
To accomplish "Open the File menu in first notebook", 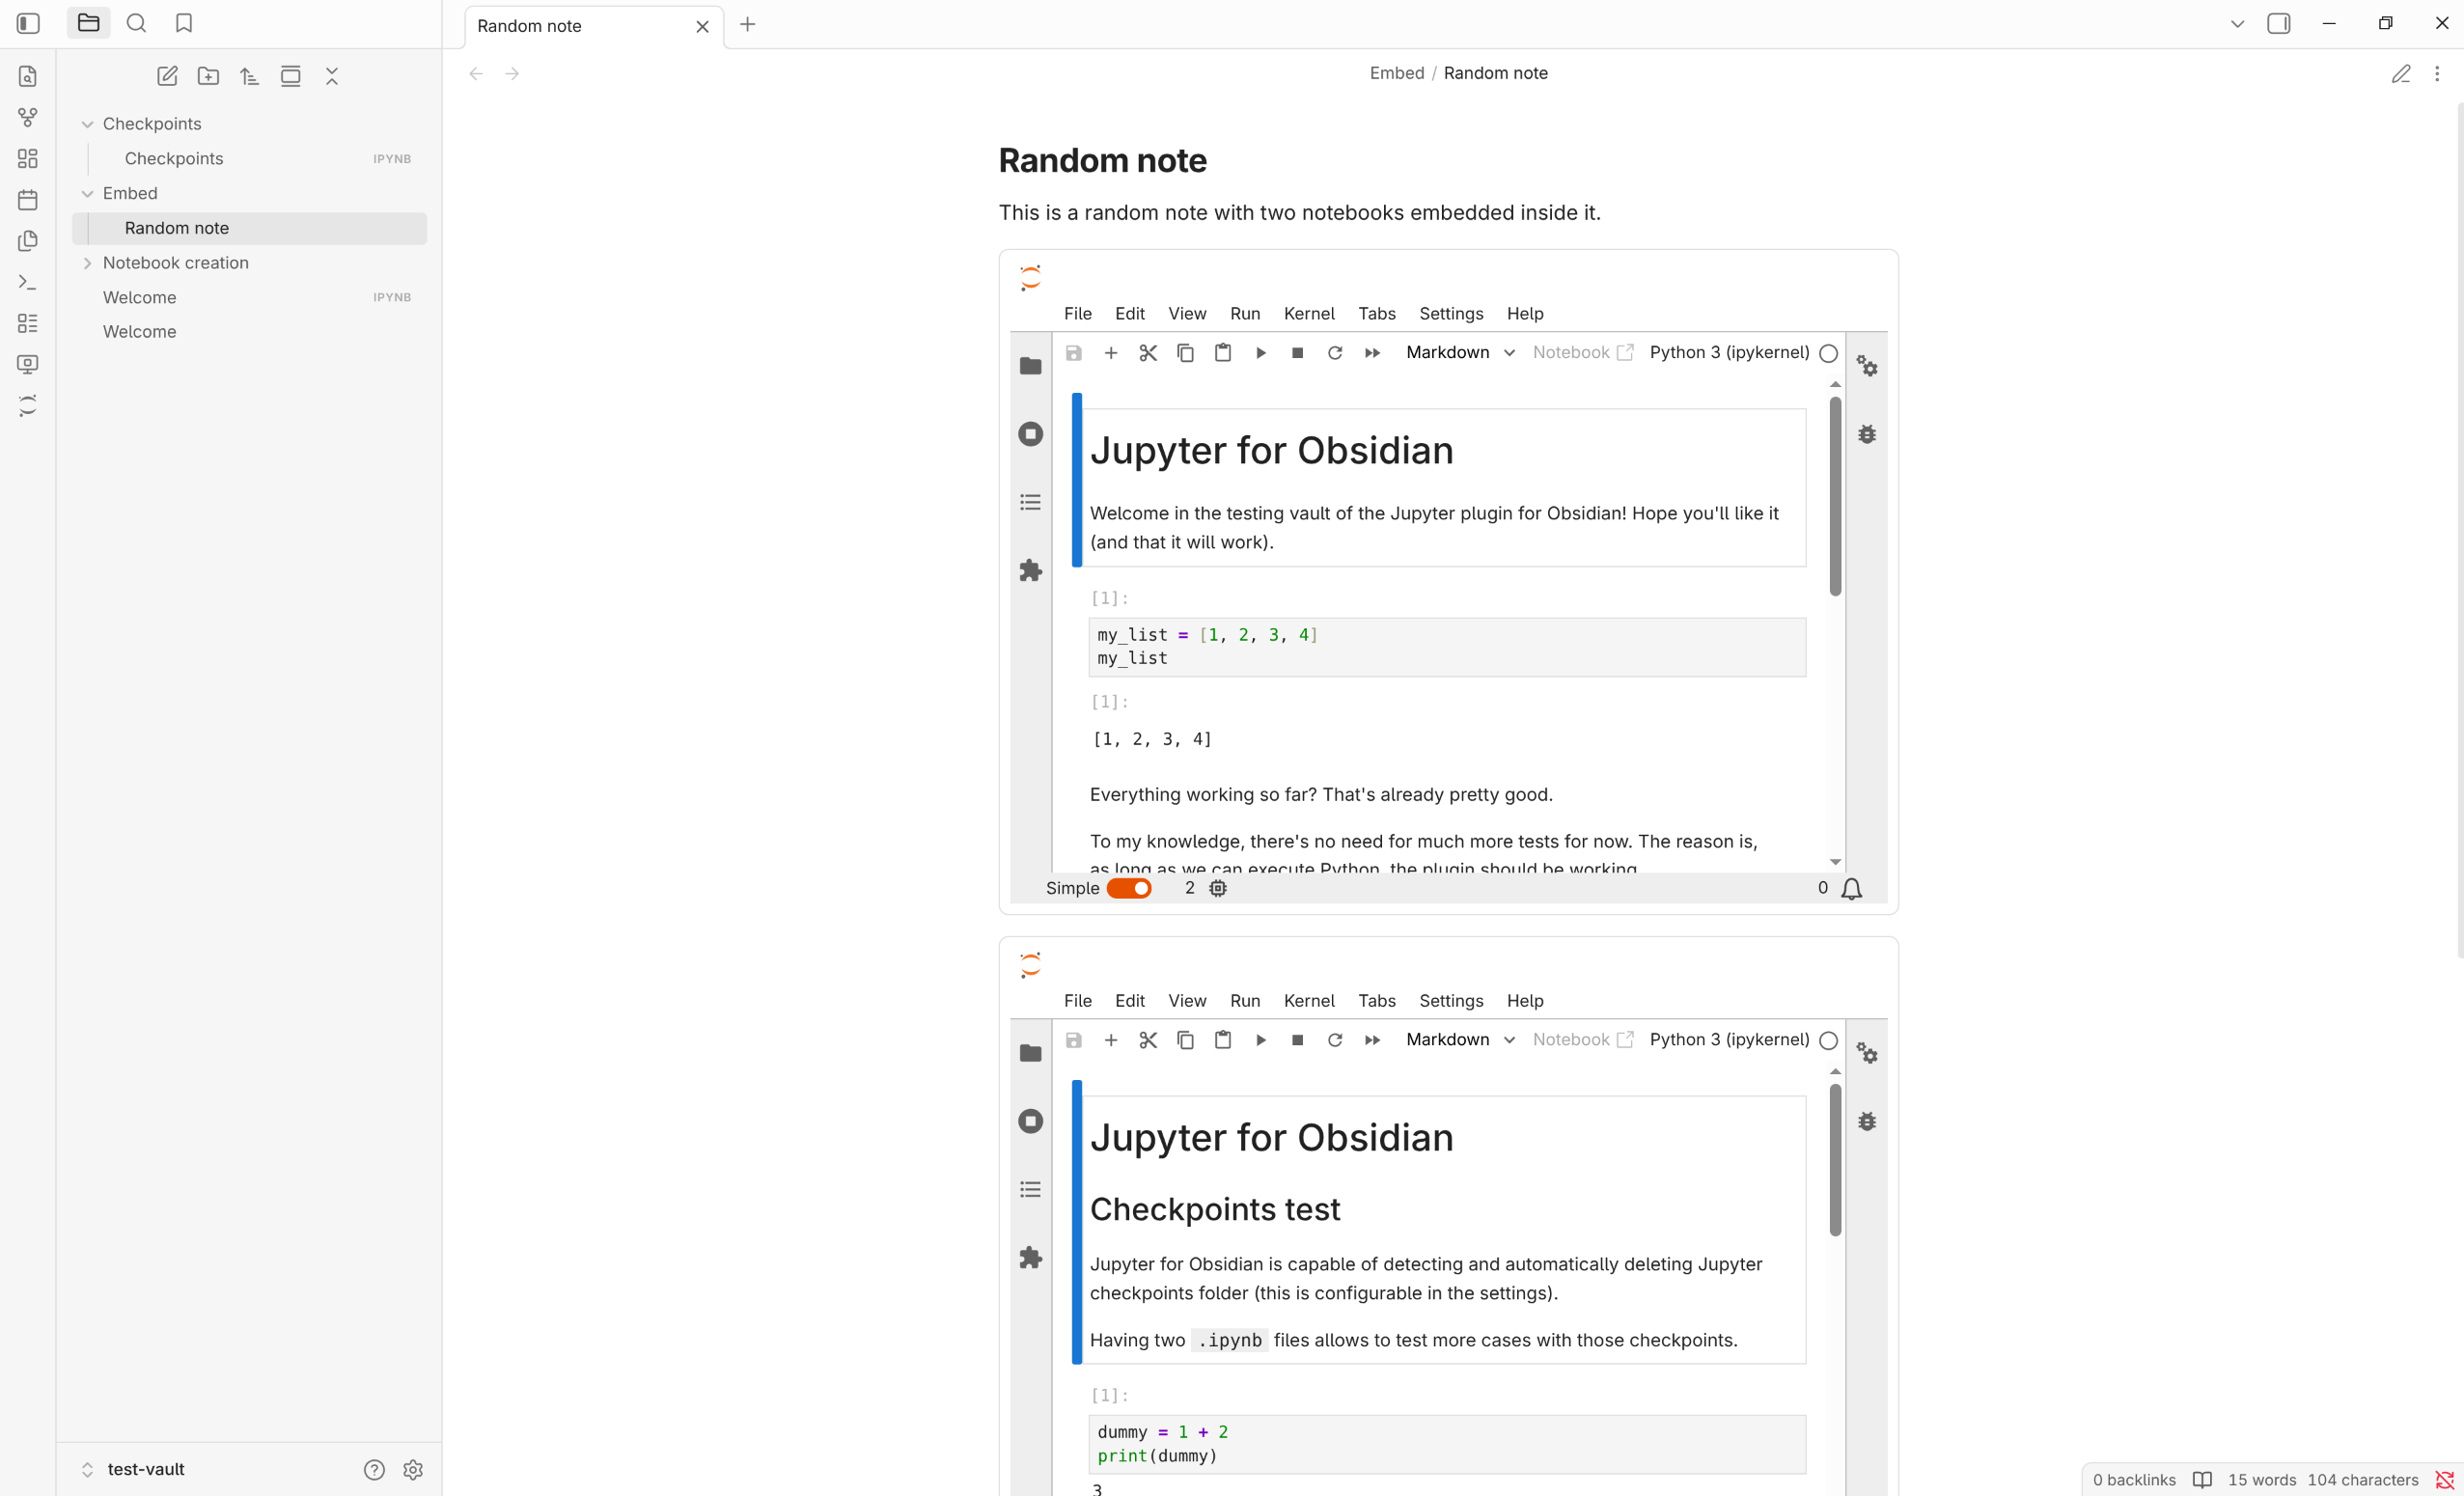I will coord(1078,313).
